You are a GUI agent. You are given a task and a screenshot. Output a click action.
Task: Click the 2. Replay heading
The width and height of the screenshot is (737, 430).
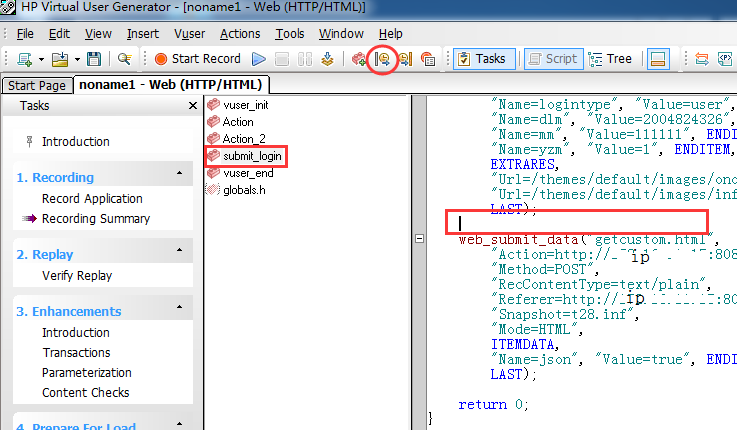[45, 255]
